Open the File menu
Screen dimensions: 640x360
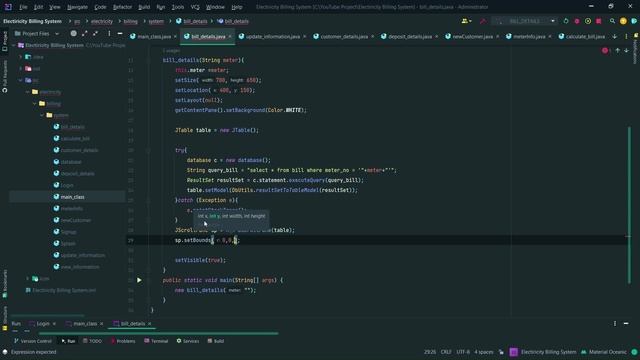(x=23, y=7)
